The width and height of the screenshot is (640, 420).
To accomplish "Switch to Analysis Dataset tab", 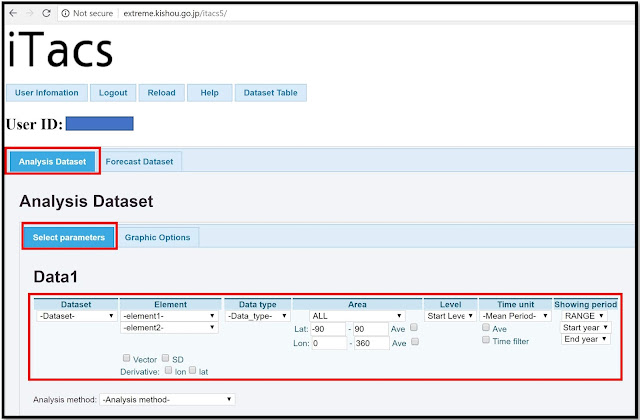I will point(52,162).
